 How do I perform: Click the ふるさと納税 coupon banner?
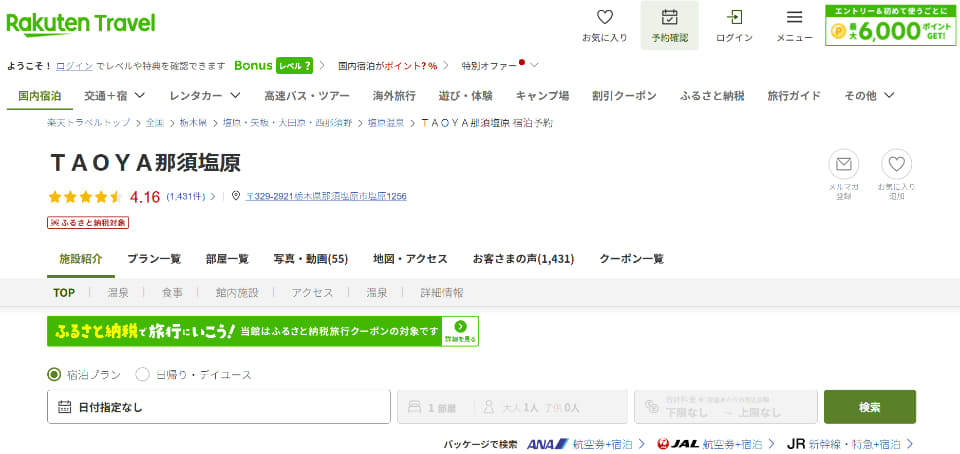pyautogui.click(x=262, y=331)
